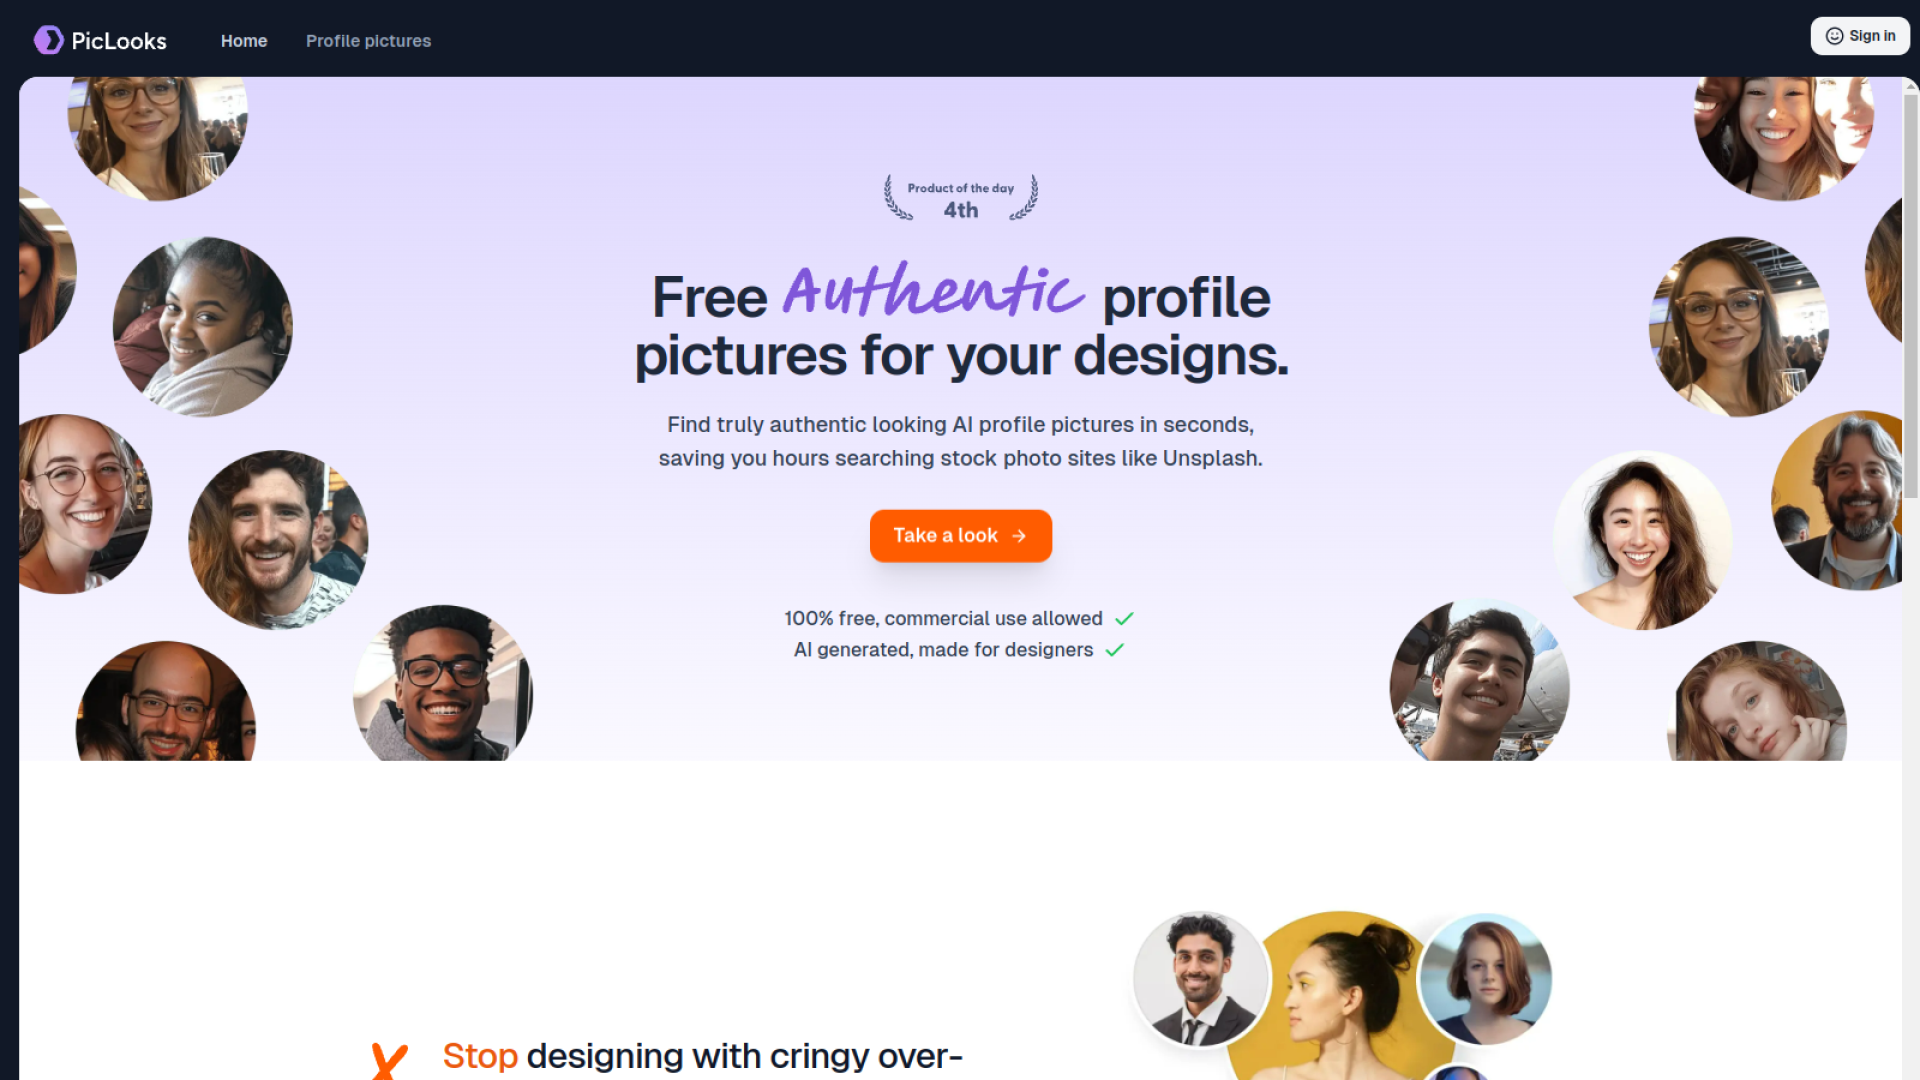1920x1080 pixels.
Task: Select the young man at airport photo
Action: pos(1480,680)
